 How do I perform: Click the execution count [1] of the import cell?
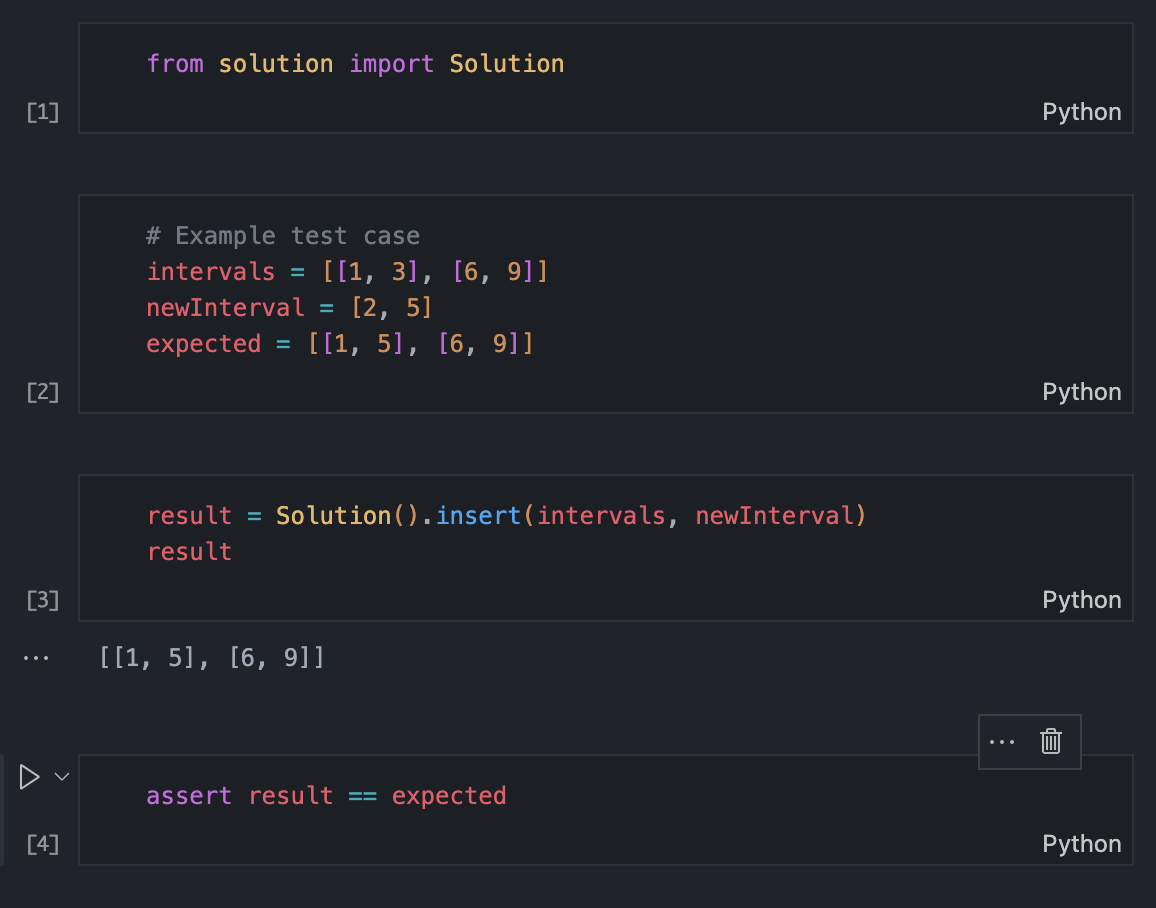pos(41,113)
